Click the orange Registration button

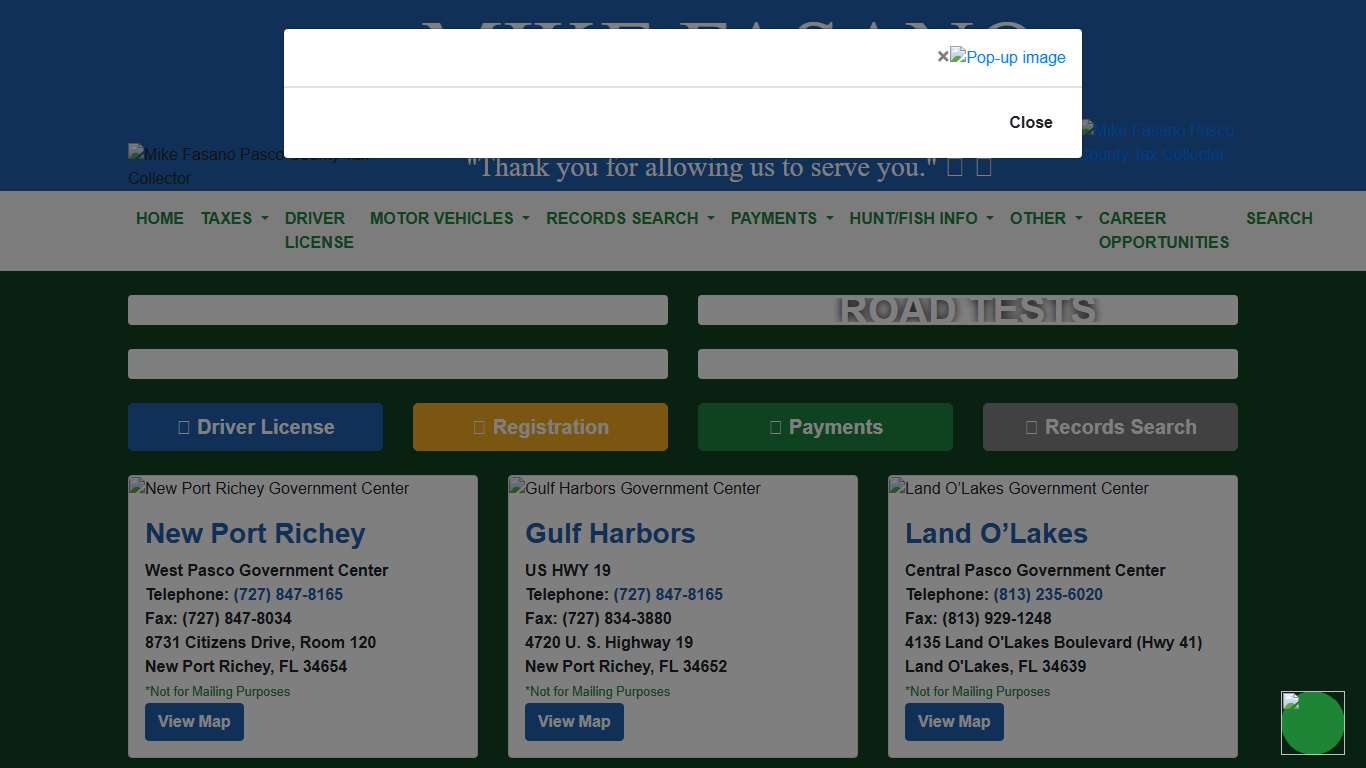(x=540, y=427)
